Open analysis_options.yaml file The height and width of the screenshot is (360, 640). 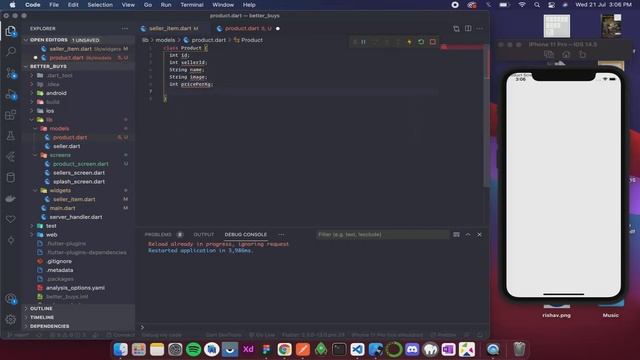[x=75, y=288]
